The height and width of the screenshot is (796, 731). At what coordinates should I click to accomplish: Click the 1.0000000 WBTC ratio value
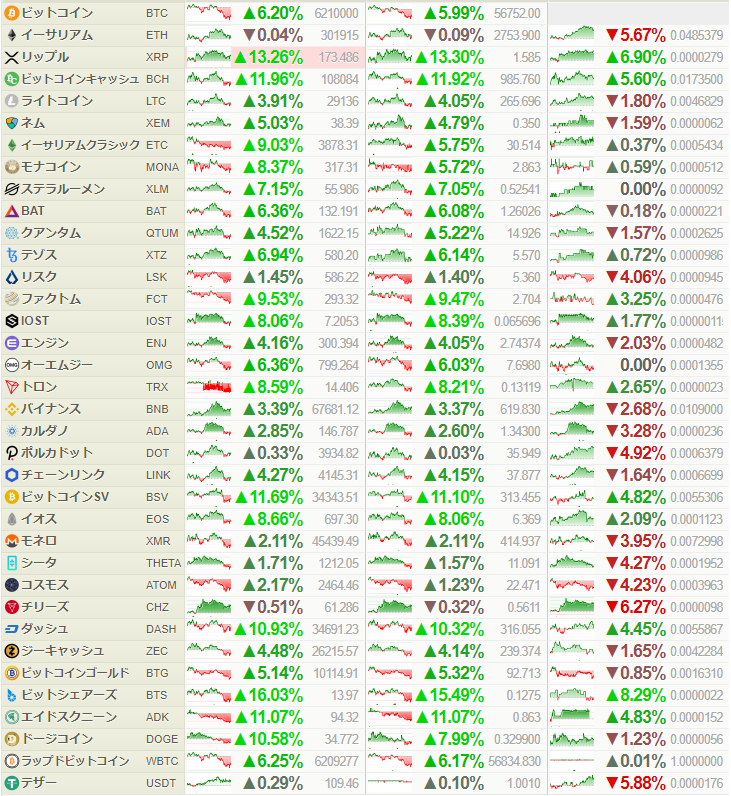pos(696,761)
